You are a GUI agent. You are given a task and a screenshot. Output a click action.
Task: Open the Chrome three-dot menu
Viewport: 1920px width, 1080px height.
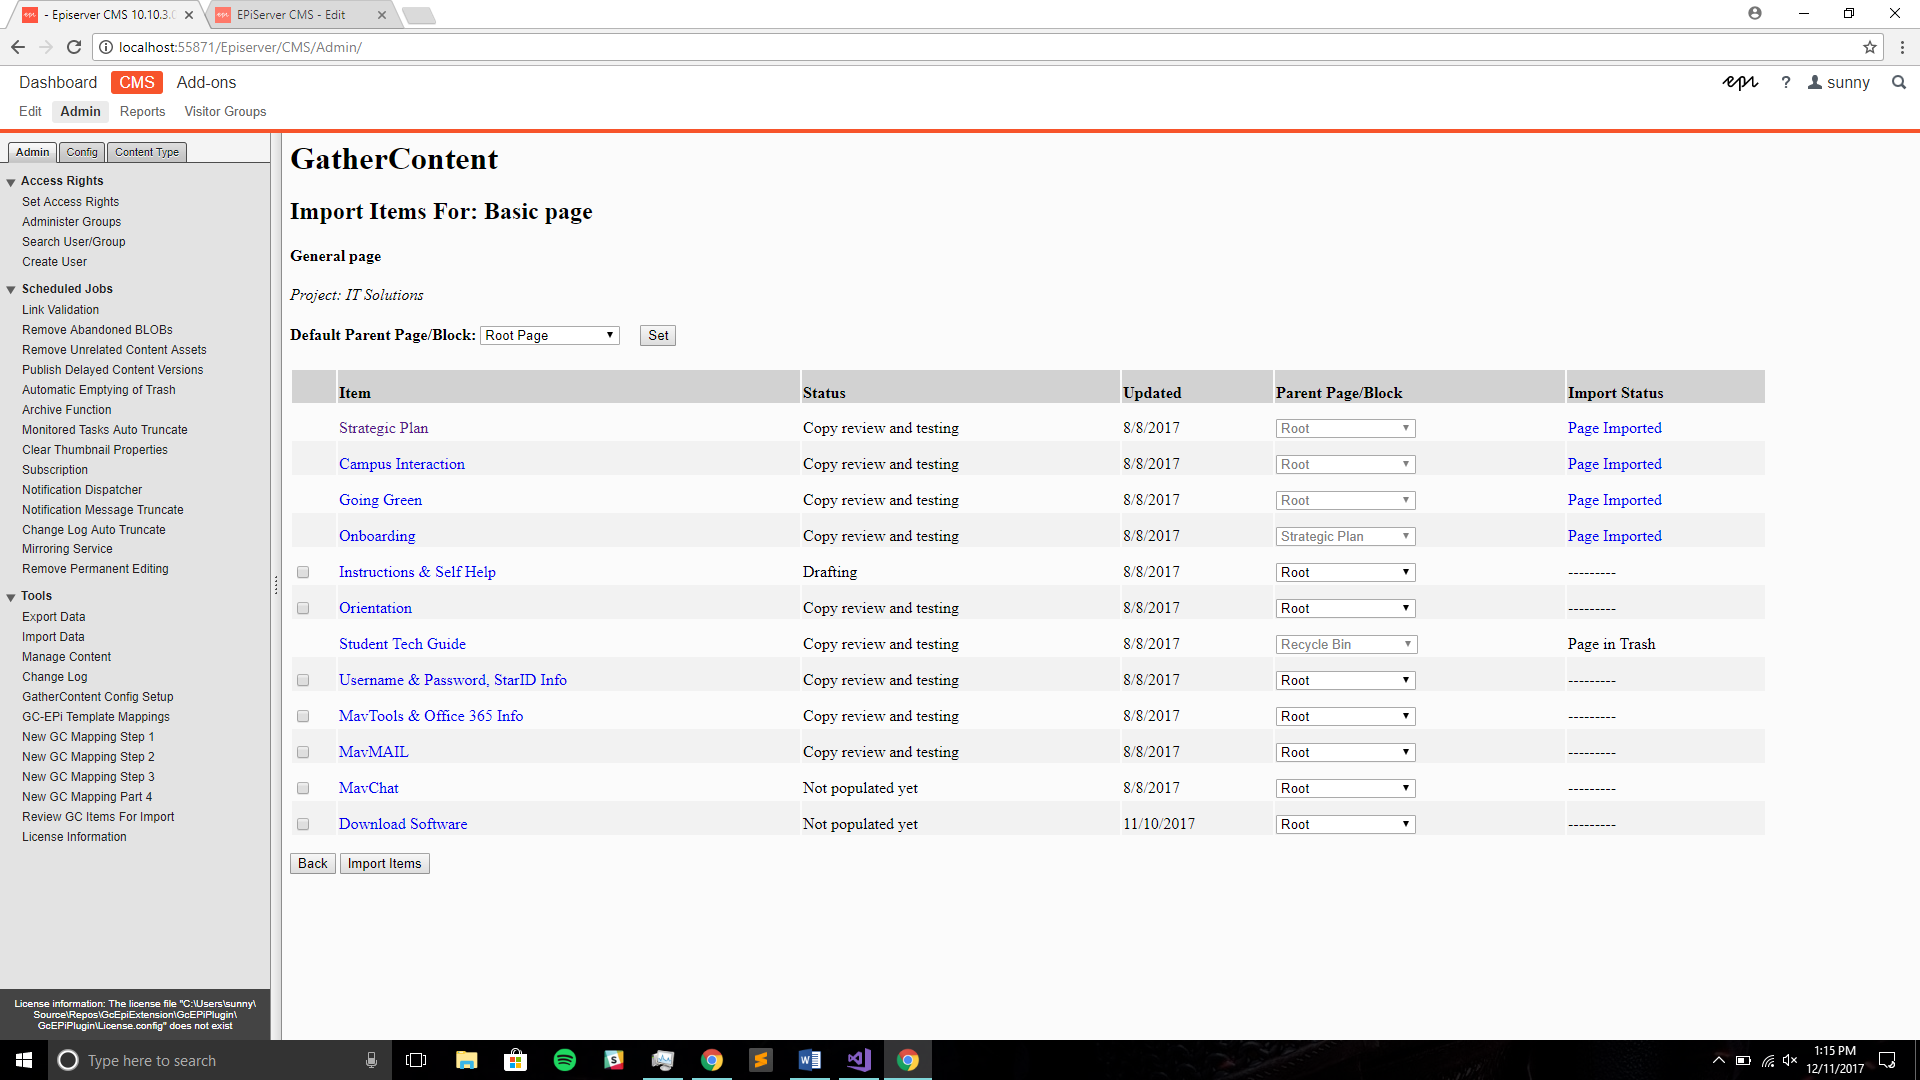tap(1902, 47)
